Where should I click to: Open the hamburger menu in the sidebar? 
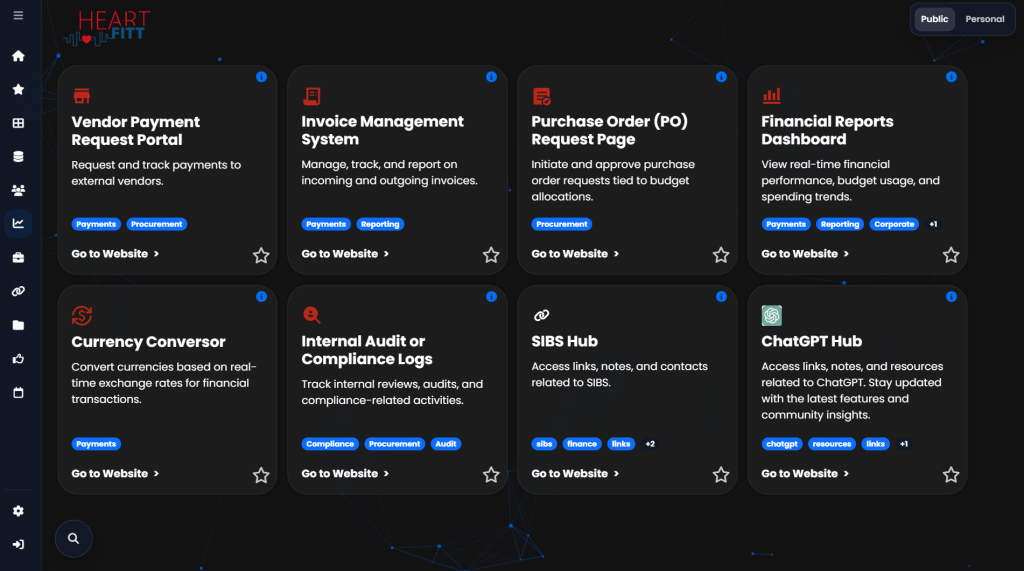[18, 15]
